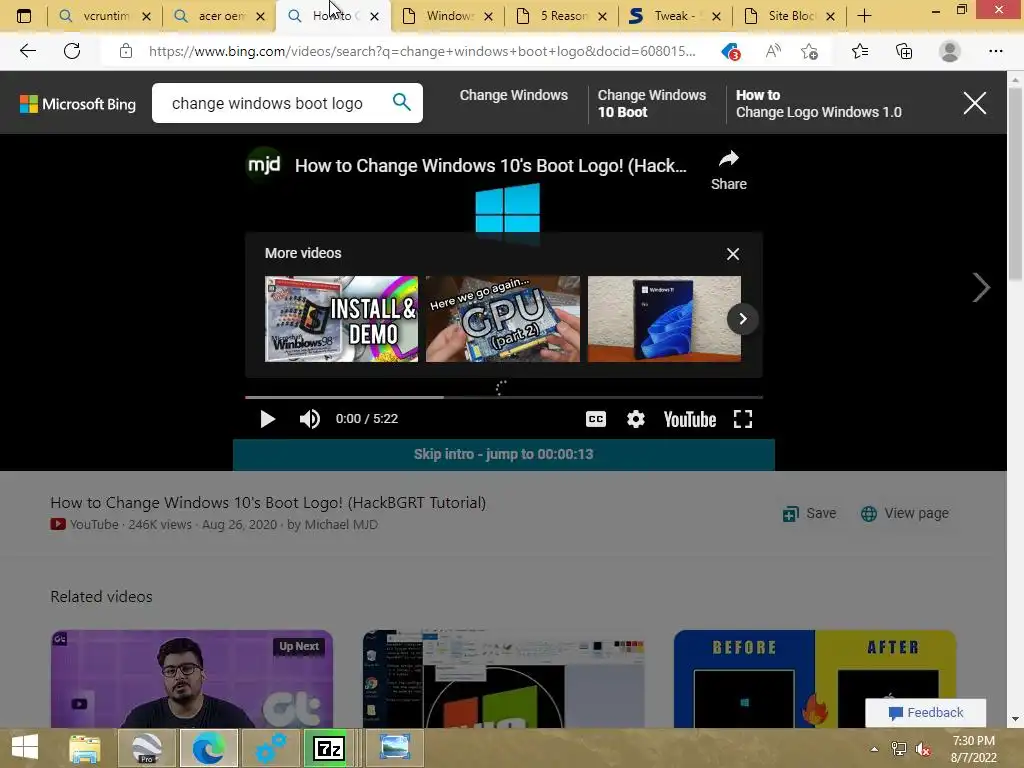Close the Bing video viewer overlay

pyautogui.click(x=974, y=103)
